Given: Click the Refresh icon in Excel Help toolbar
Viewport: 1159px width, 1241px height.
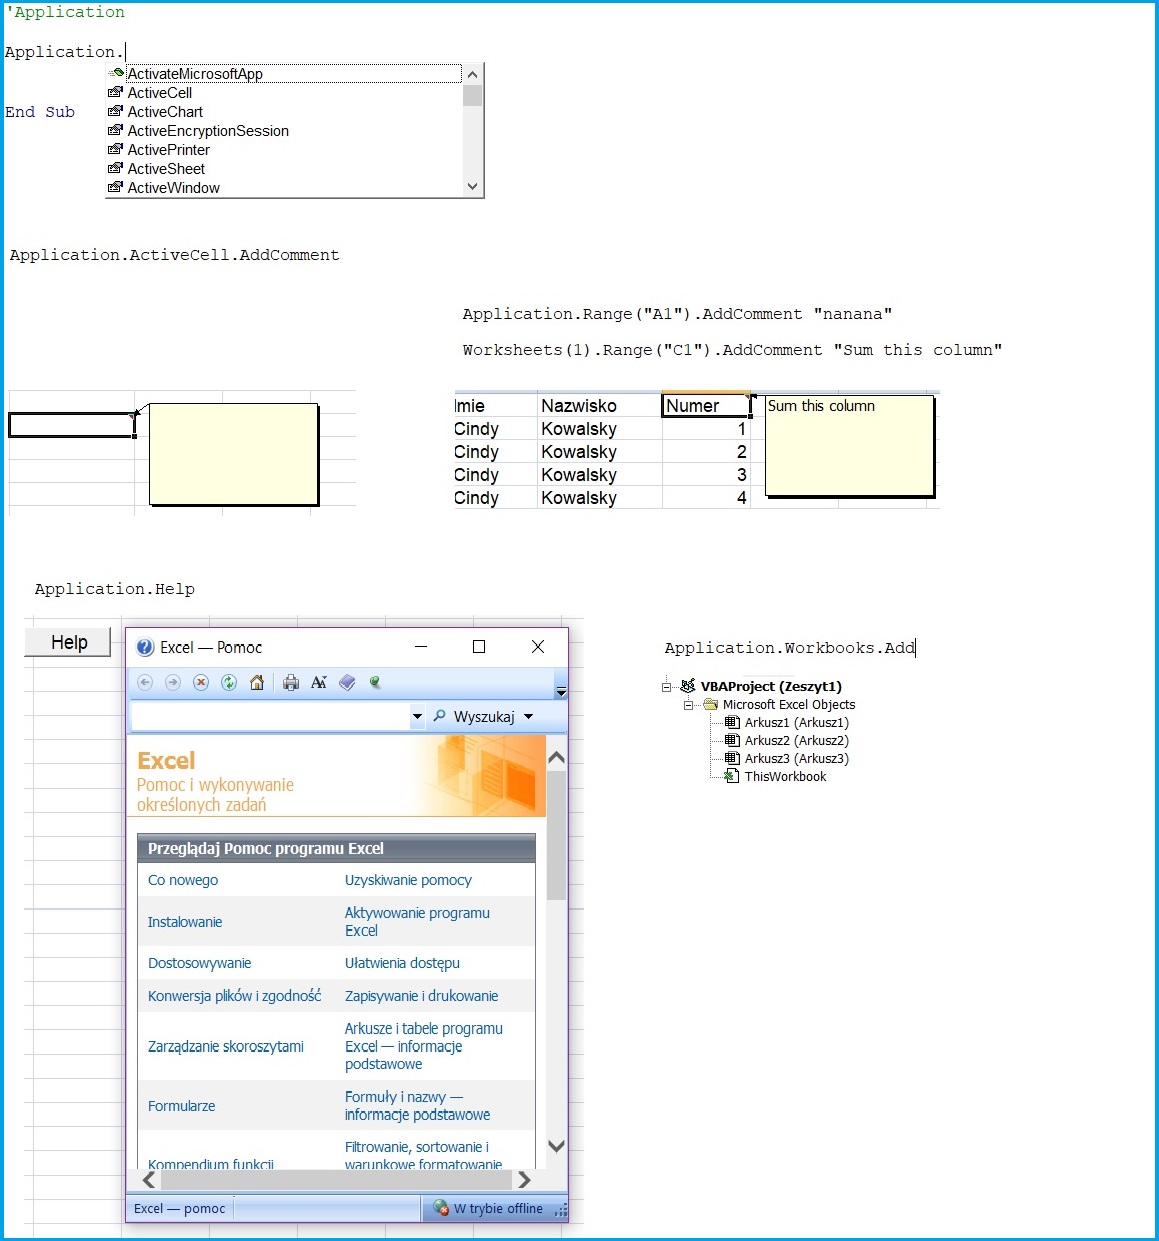Looking at the screenshot, I should point(229,682).
